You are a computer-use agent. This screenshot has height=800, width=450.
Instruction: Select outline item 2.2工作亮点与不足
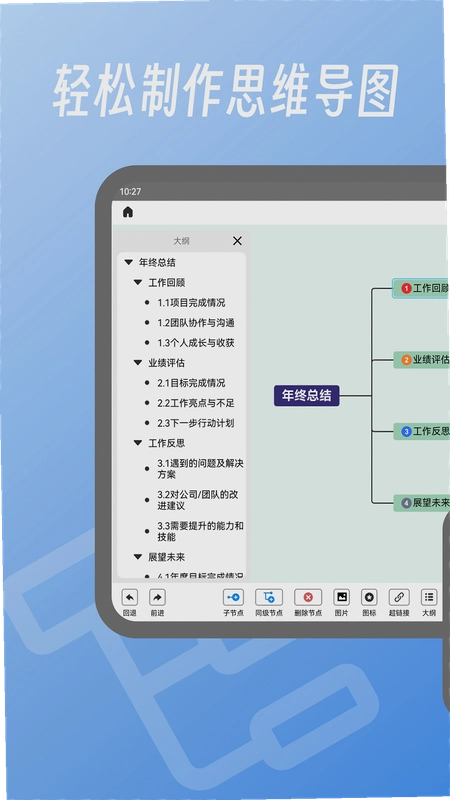coord(196,403)
